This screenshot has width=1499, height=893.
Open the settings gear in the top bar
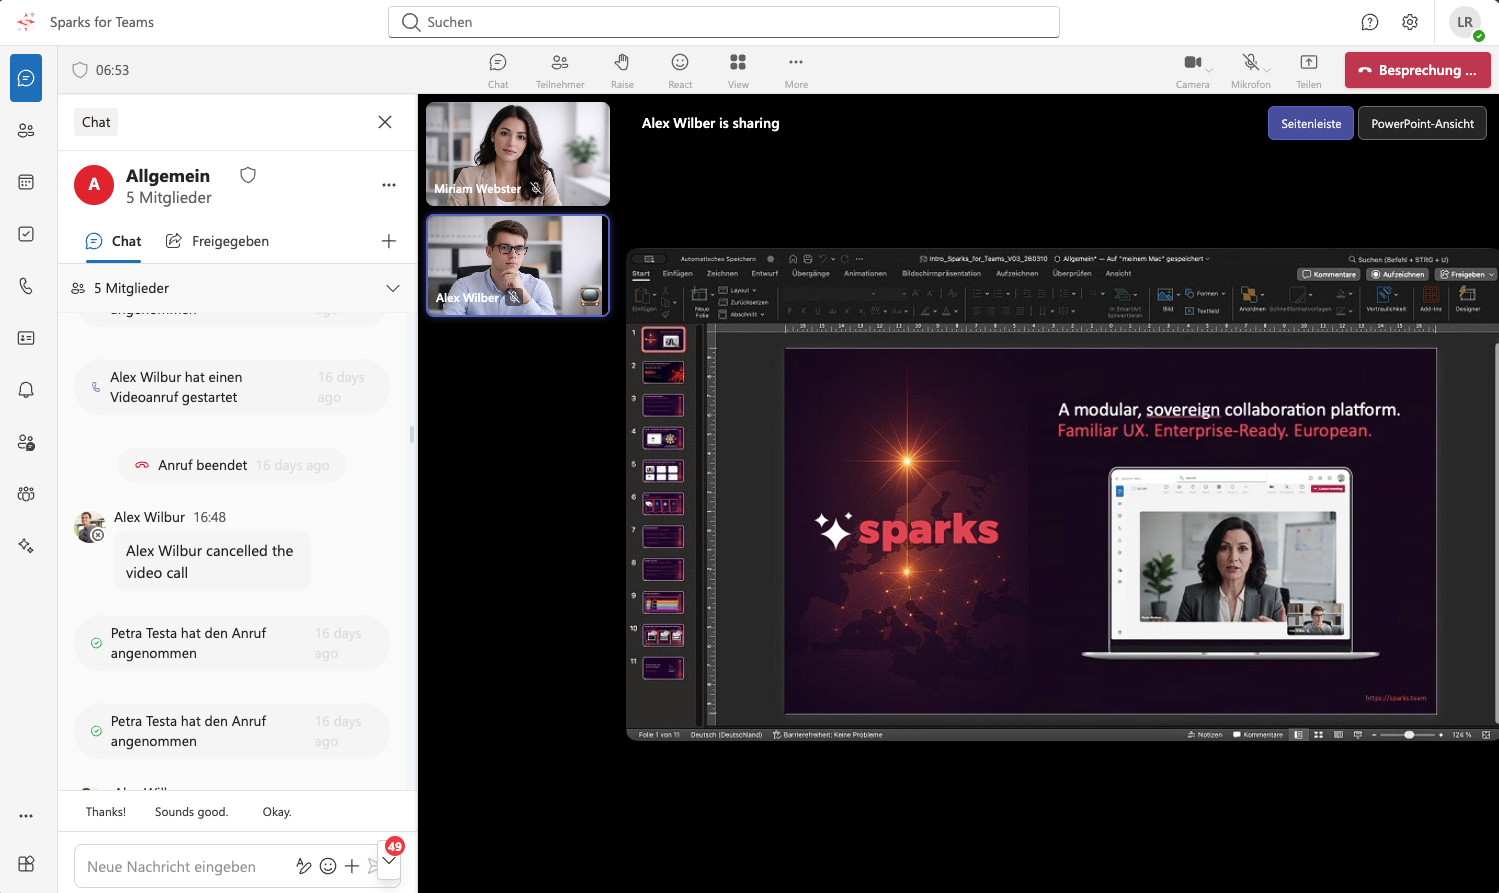pyautogui.click(x=1410, y=22)
